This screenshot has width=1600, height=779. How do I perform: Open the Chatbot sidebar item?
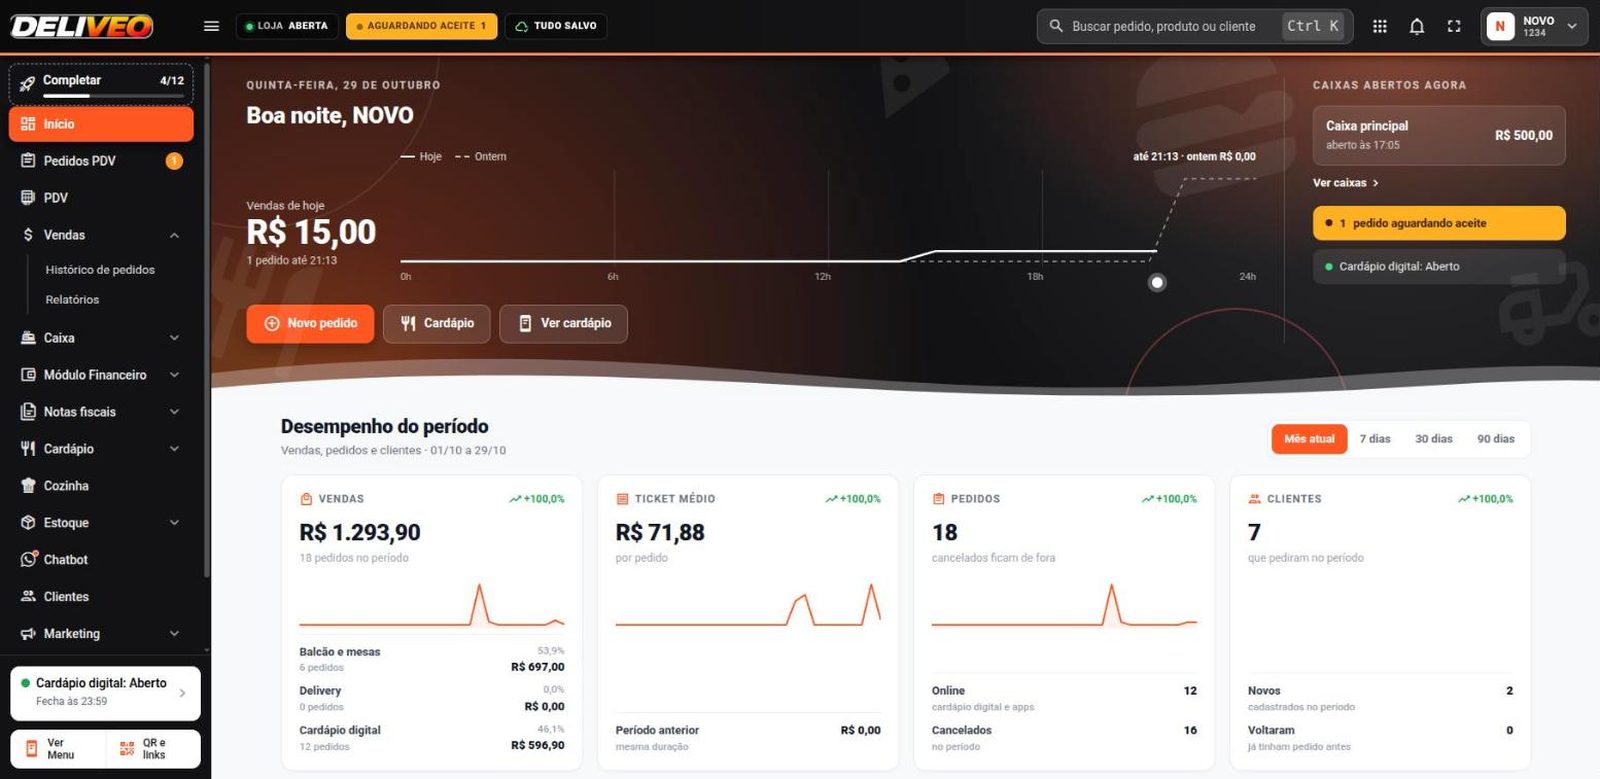[101, 559]
